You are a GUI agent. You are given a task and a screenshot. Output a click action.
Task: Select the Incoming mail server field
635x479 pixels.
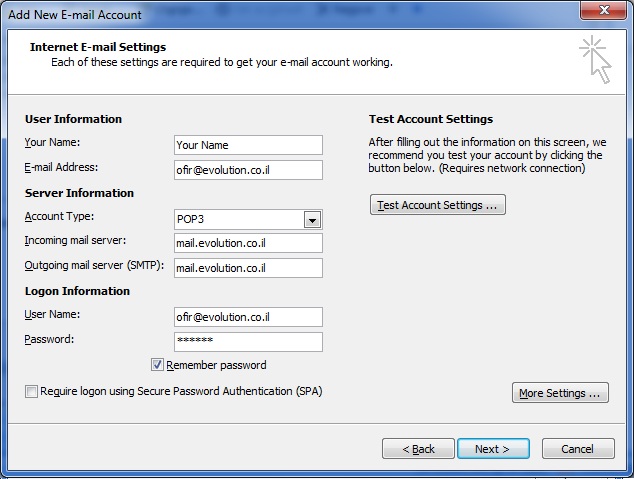pos(248,243)
